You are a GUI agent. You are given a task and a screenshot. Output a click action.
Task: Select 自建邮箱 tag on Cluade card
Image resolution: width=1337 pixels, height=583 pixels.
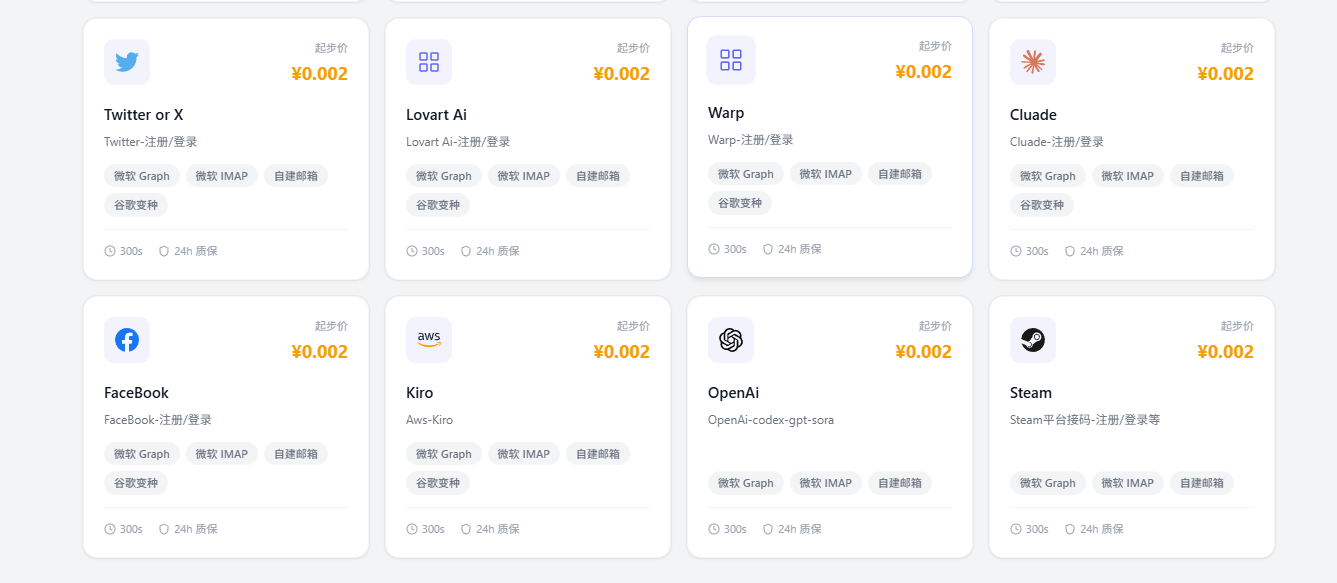1202,176
